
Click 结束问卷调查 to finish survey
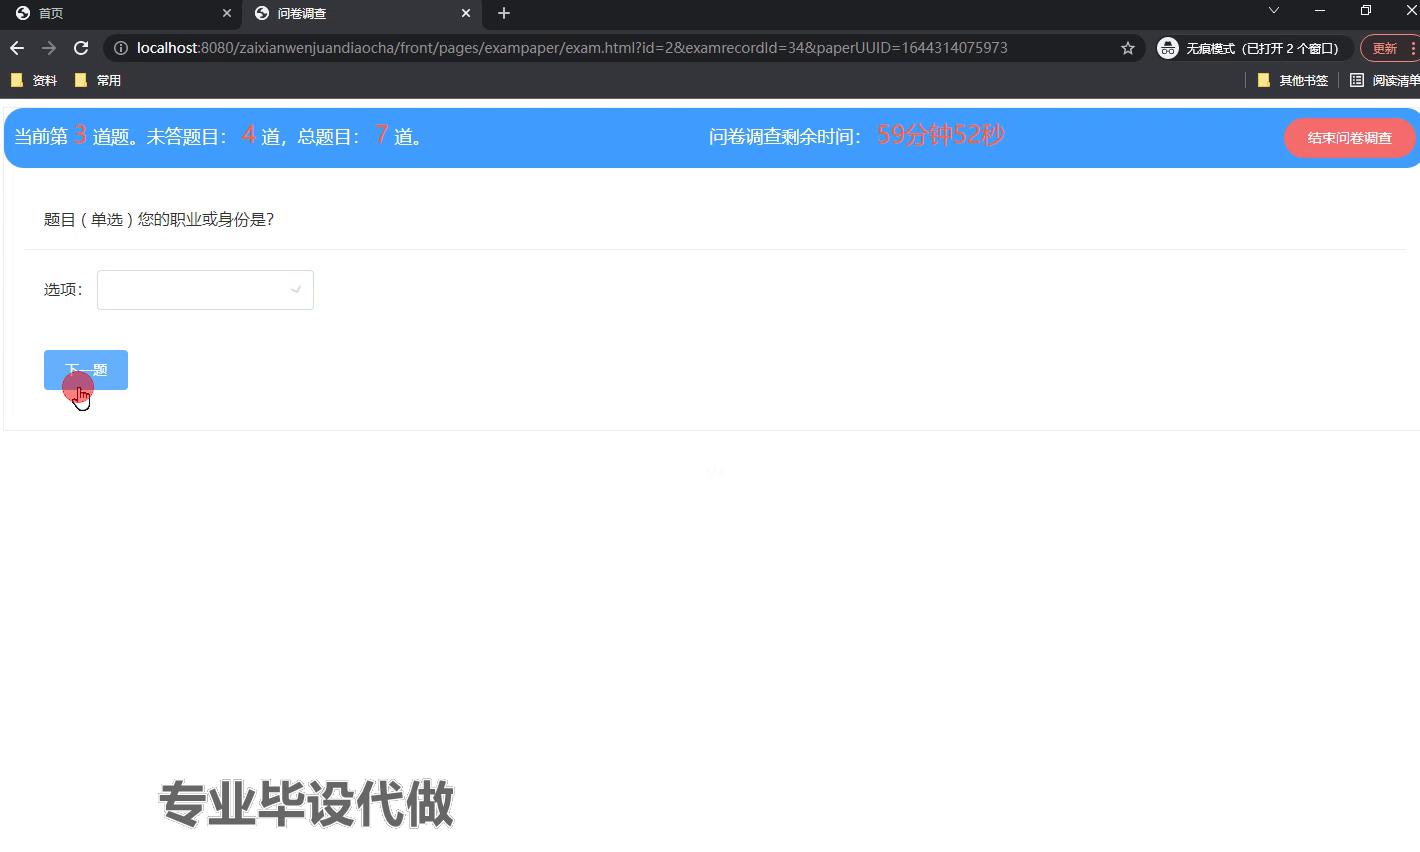point(1348,138)
